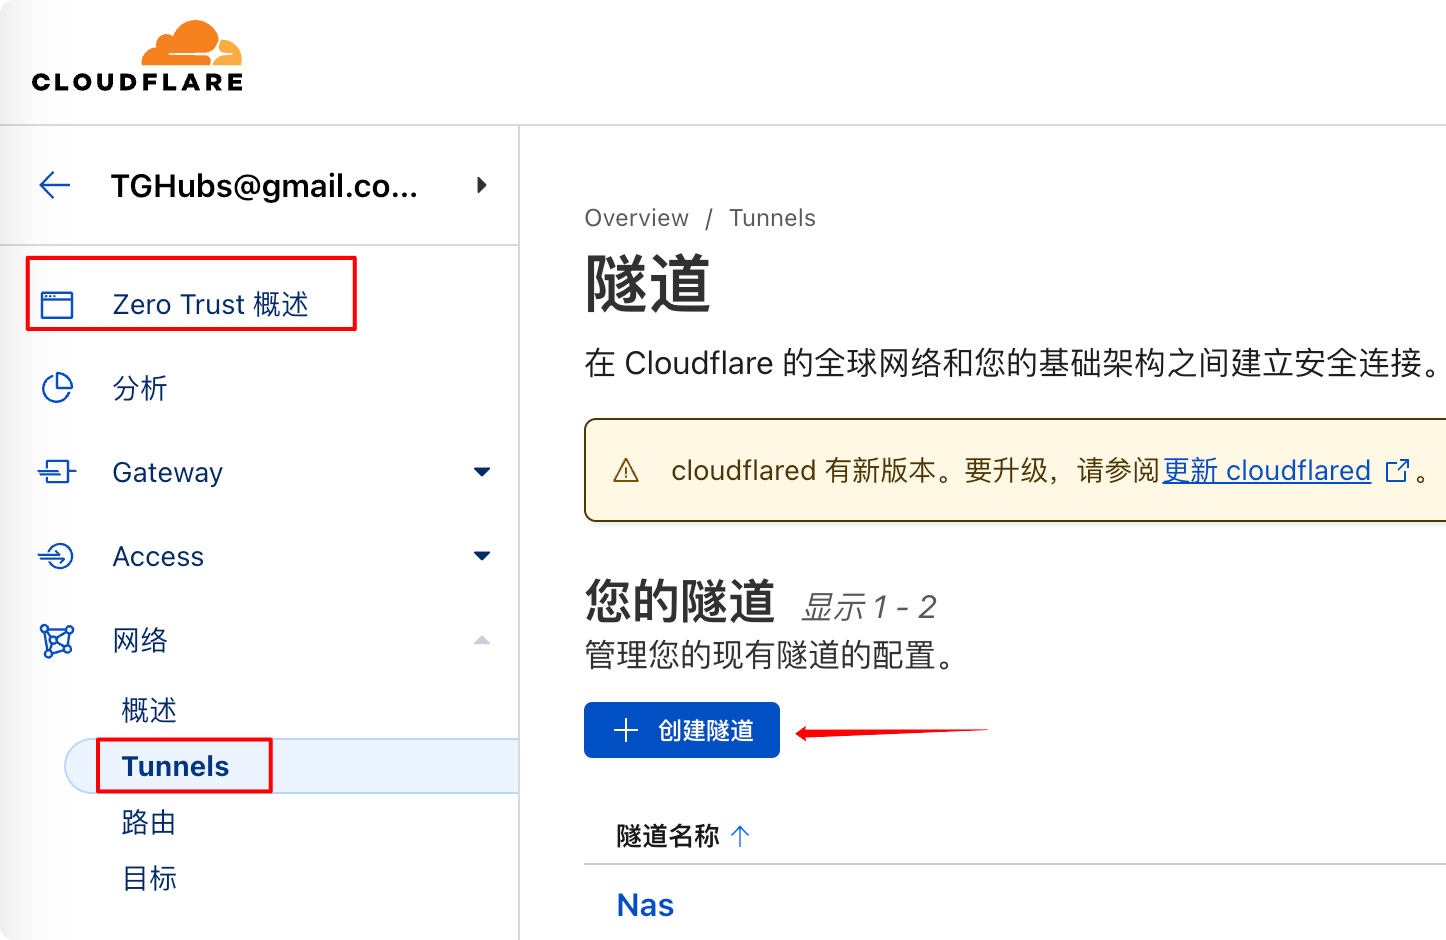This screenshot has height=940, width=1446.
Task: Select Tunnels in the sidebar
Action: pos(176,766)
